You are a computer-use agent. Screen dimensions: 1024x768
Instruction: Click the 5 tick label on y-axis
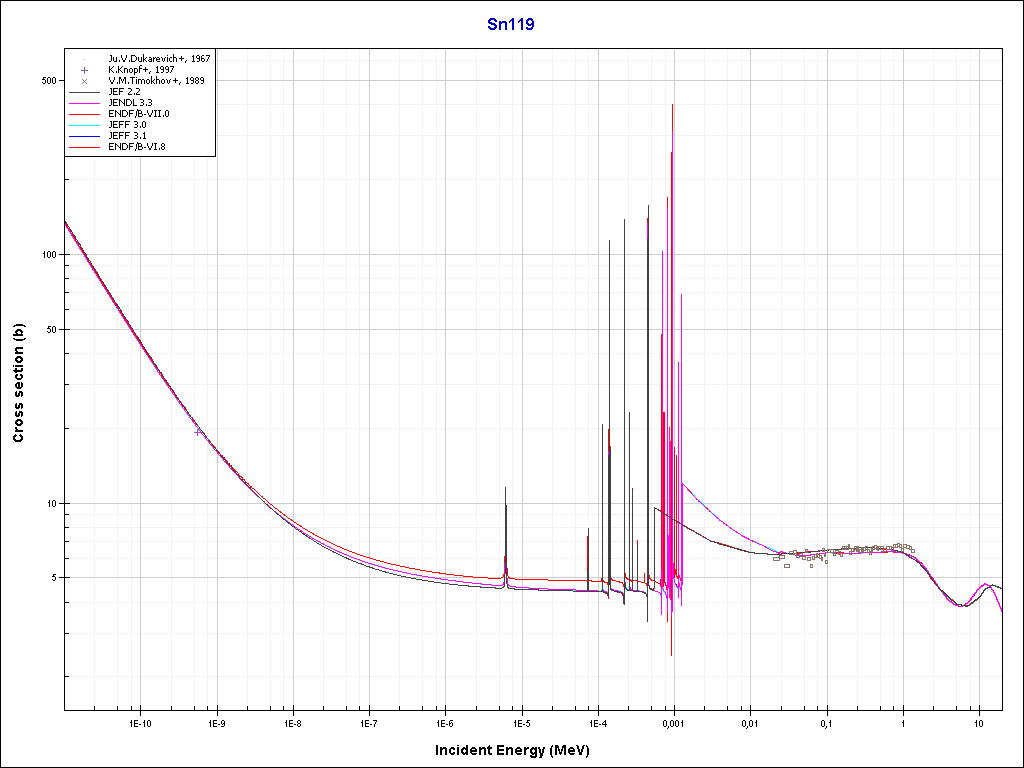[x=52, y=578]
